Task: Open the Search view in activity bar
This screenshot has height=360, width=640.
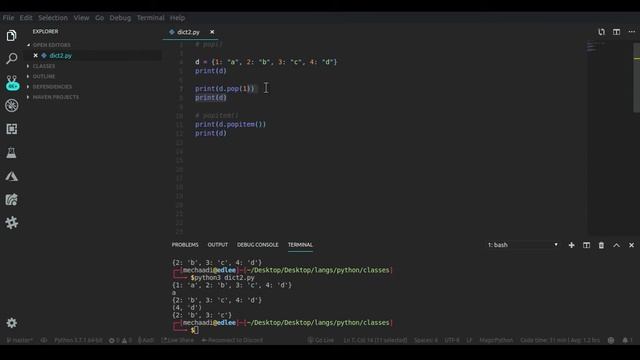Action: [x=11, y=58]
